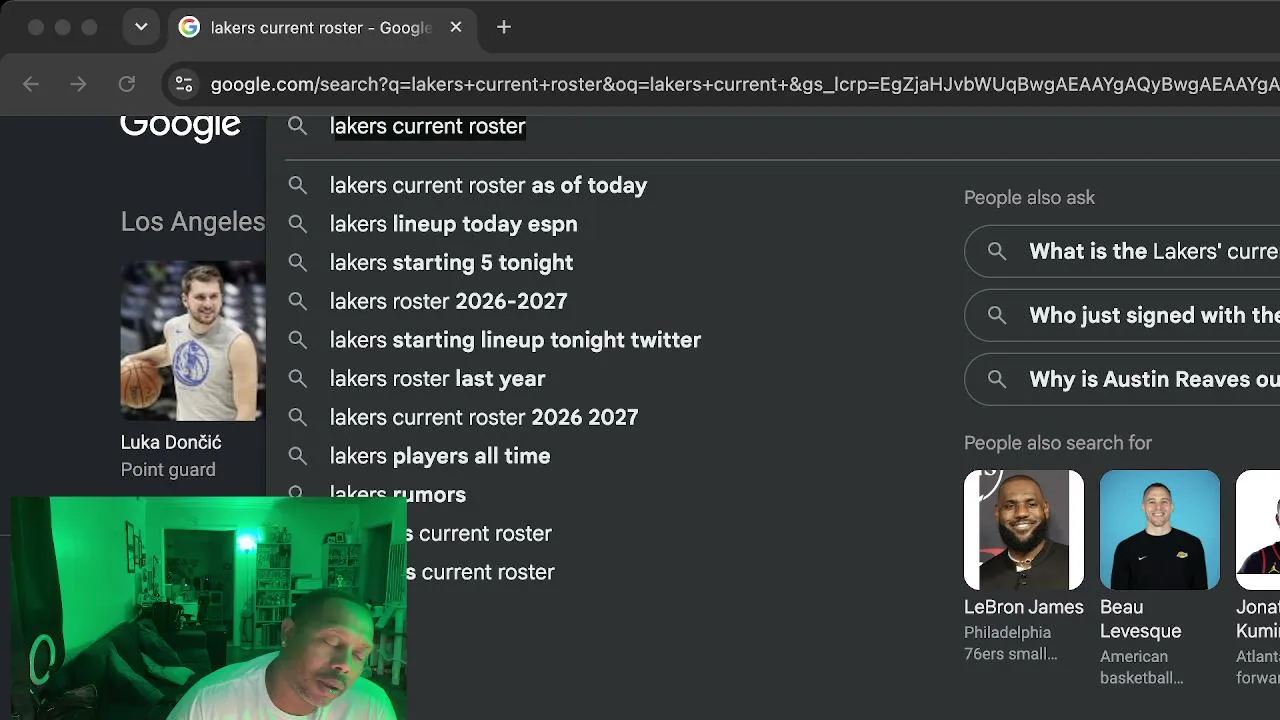Select the 'lakers current roster - Google' tab
The image size is (1280, 720).
click(320, 28)
